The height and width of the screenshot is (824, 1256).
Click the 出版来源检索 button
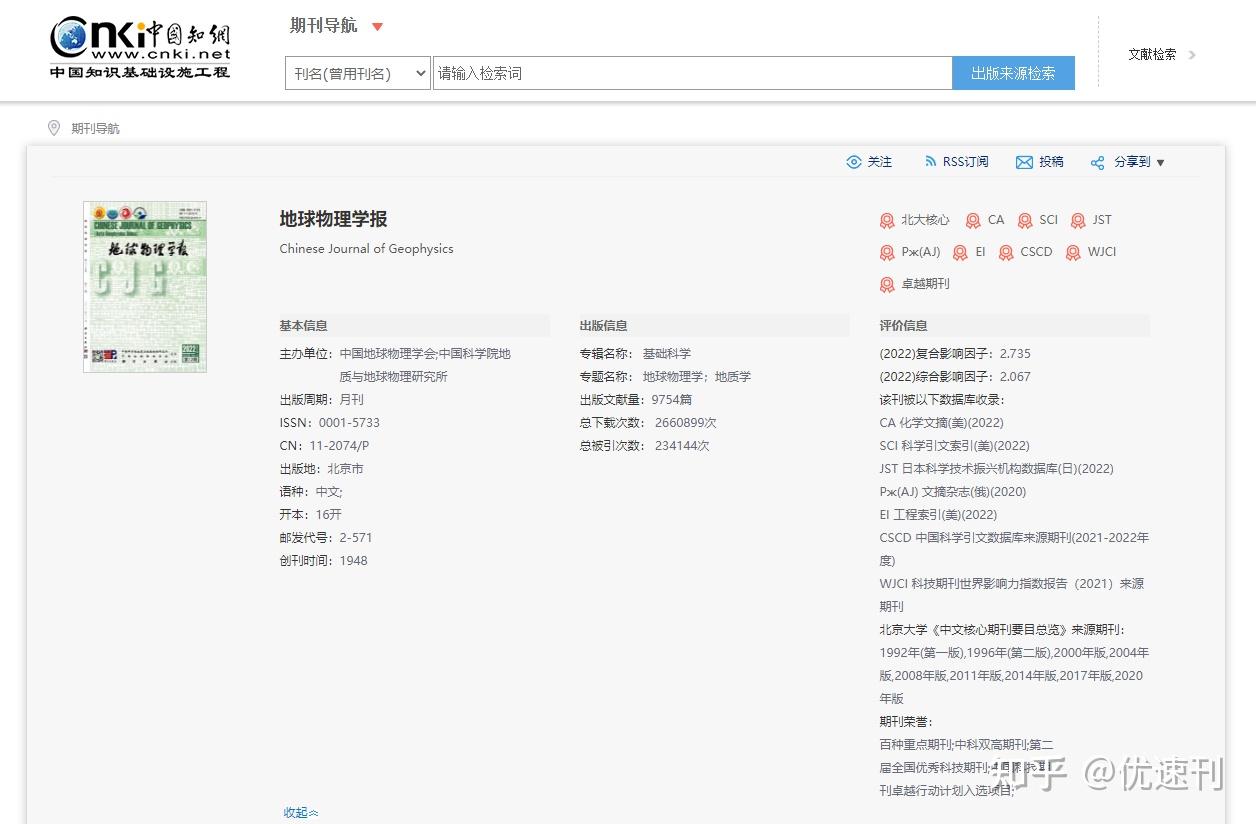click(x=1013, y=73)
